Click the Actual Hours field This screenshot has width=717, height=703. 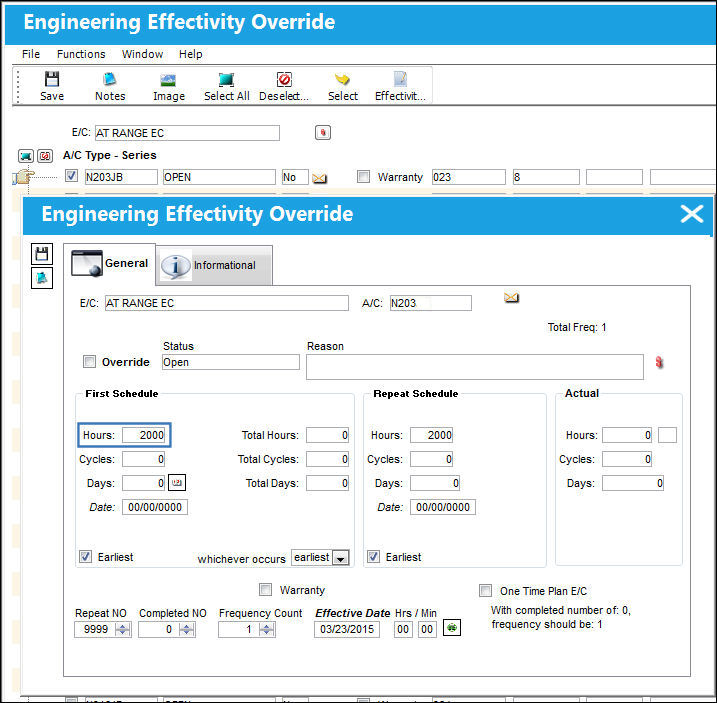[x=627, y=435]
